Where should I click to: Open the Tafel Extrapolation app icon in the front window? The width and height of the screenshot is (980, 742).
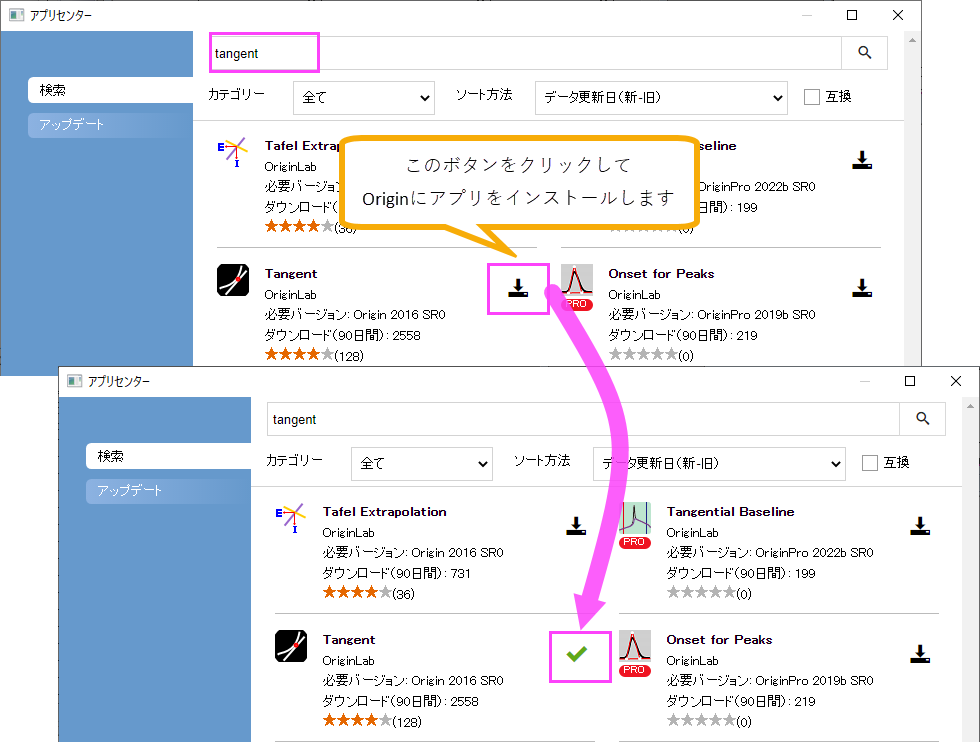tap(291, 519)
